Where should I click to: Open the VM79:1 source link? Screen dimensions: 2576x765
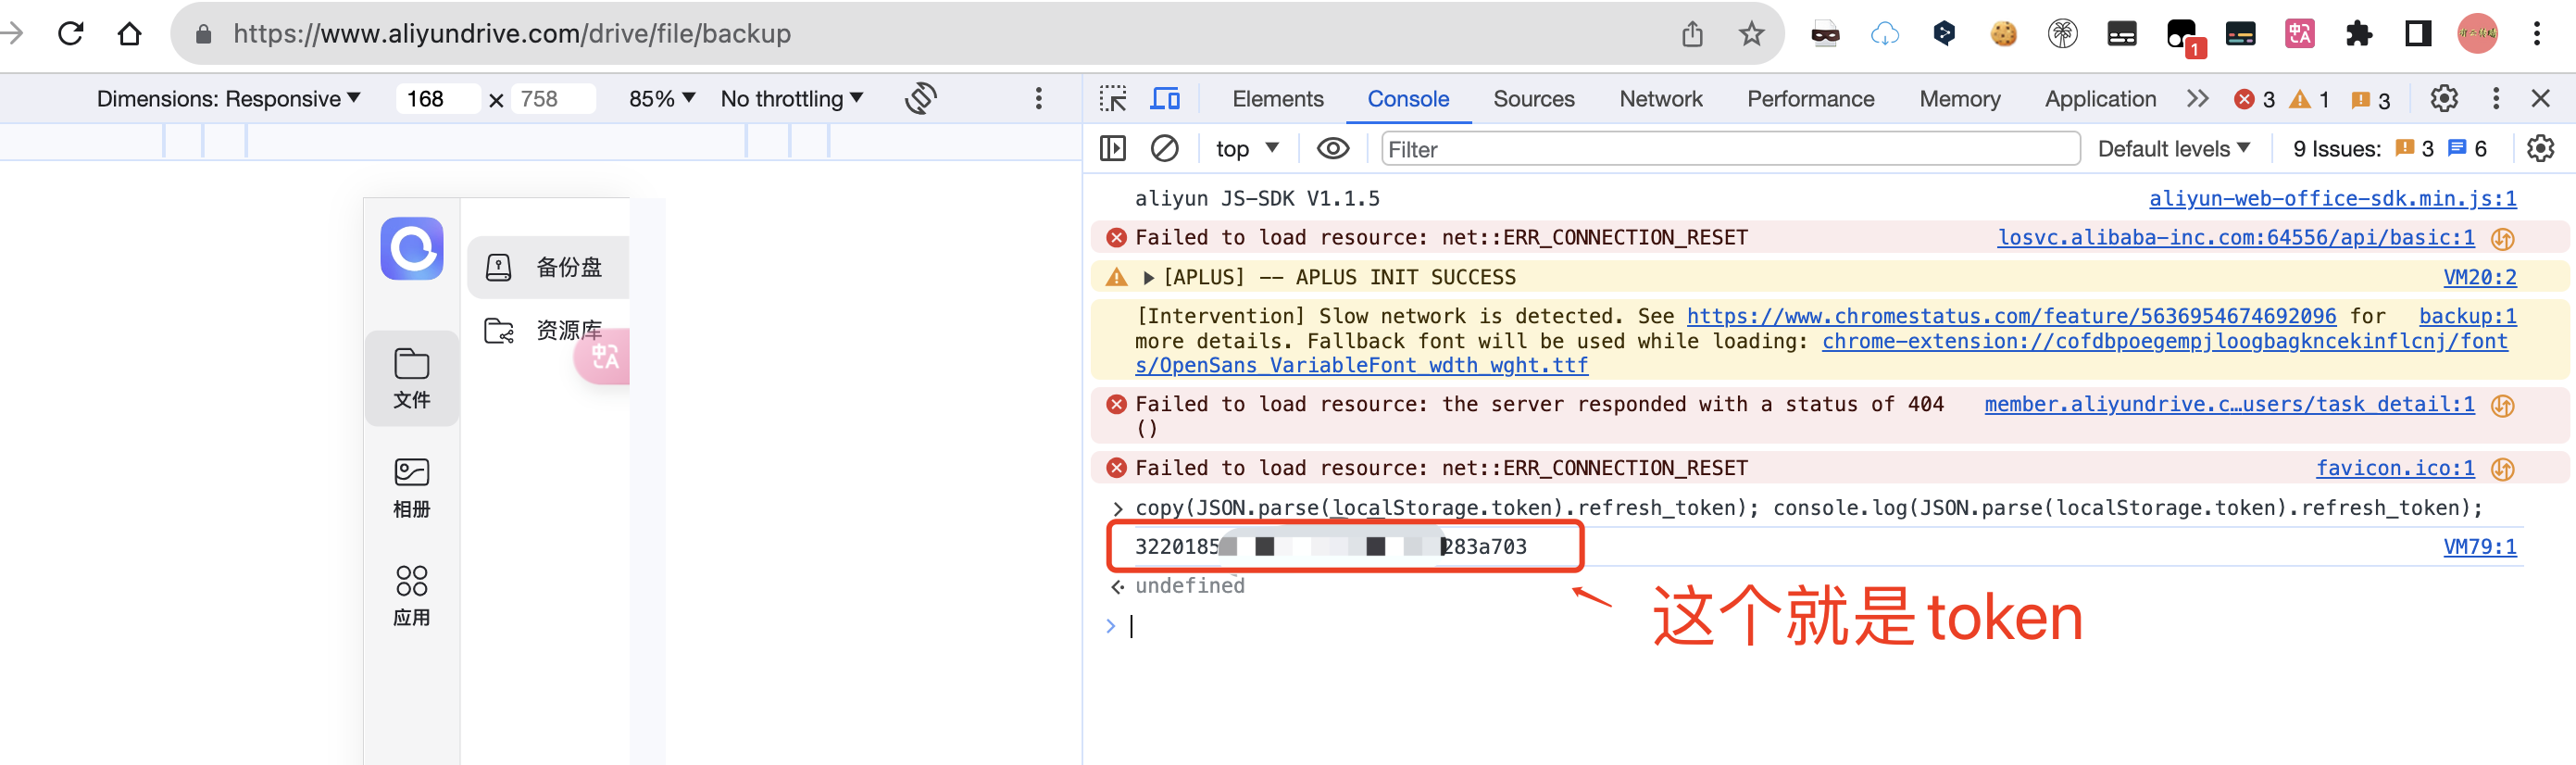pos(2480,546)
